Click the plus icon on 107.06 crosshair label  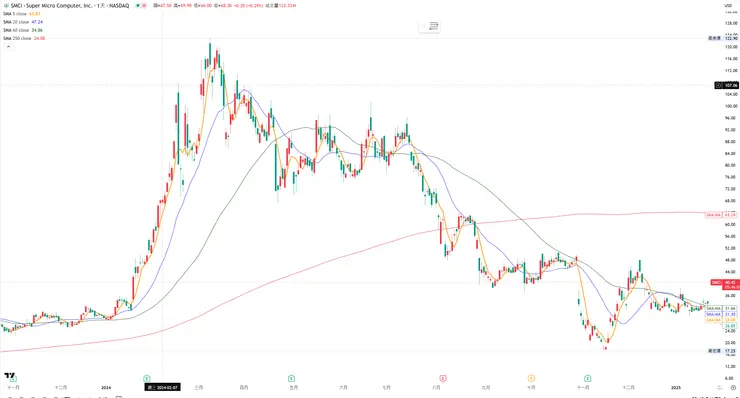(718, 85)
